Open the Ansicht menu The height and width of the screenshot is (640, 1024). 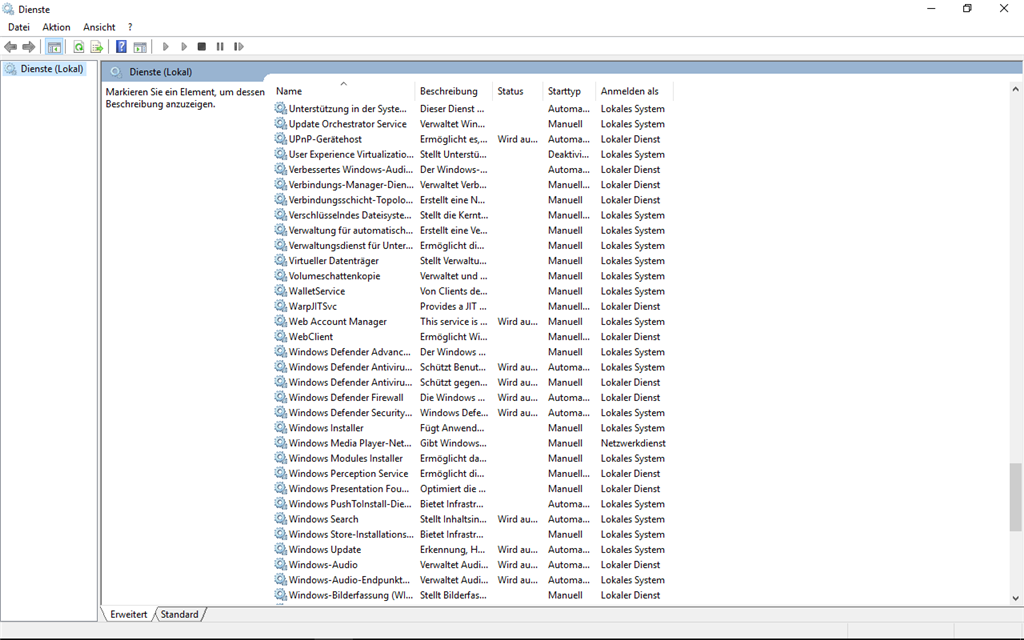pyautogui.click(x=99, y=27)
